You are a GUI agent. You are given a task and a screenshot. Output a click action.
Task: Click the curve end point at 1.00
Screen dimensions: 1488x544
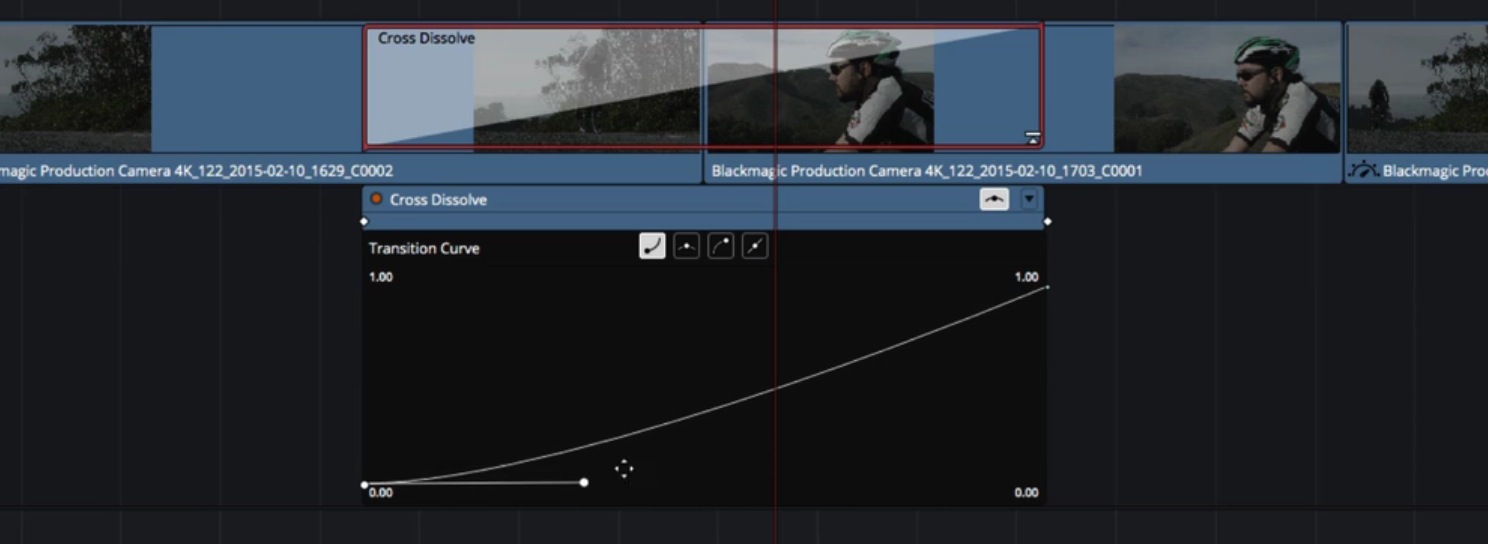pyautogui.click(x=1047, y=287)
